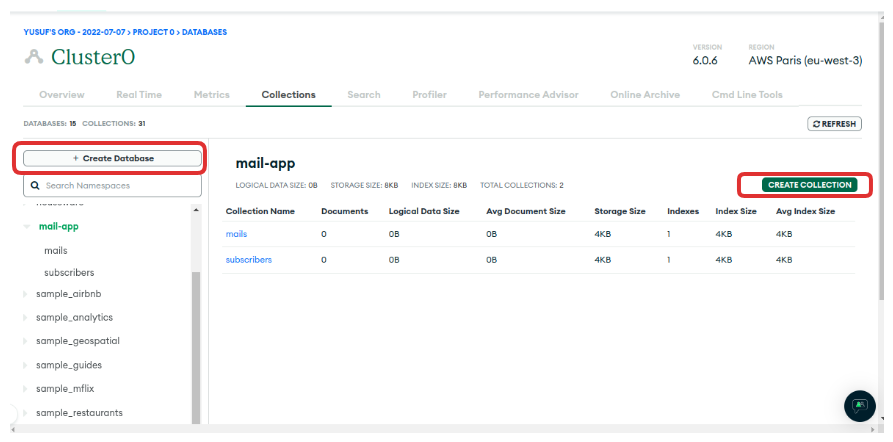The width and height of the screenshot is (893, 442).
Task: Switch to the Overview tab
Action: (61, 95)
